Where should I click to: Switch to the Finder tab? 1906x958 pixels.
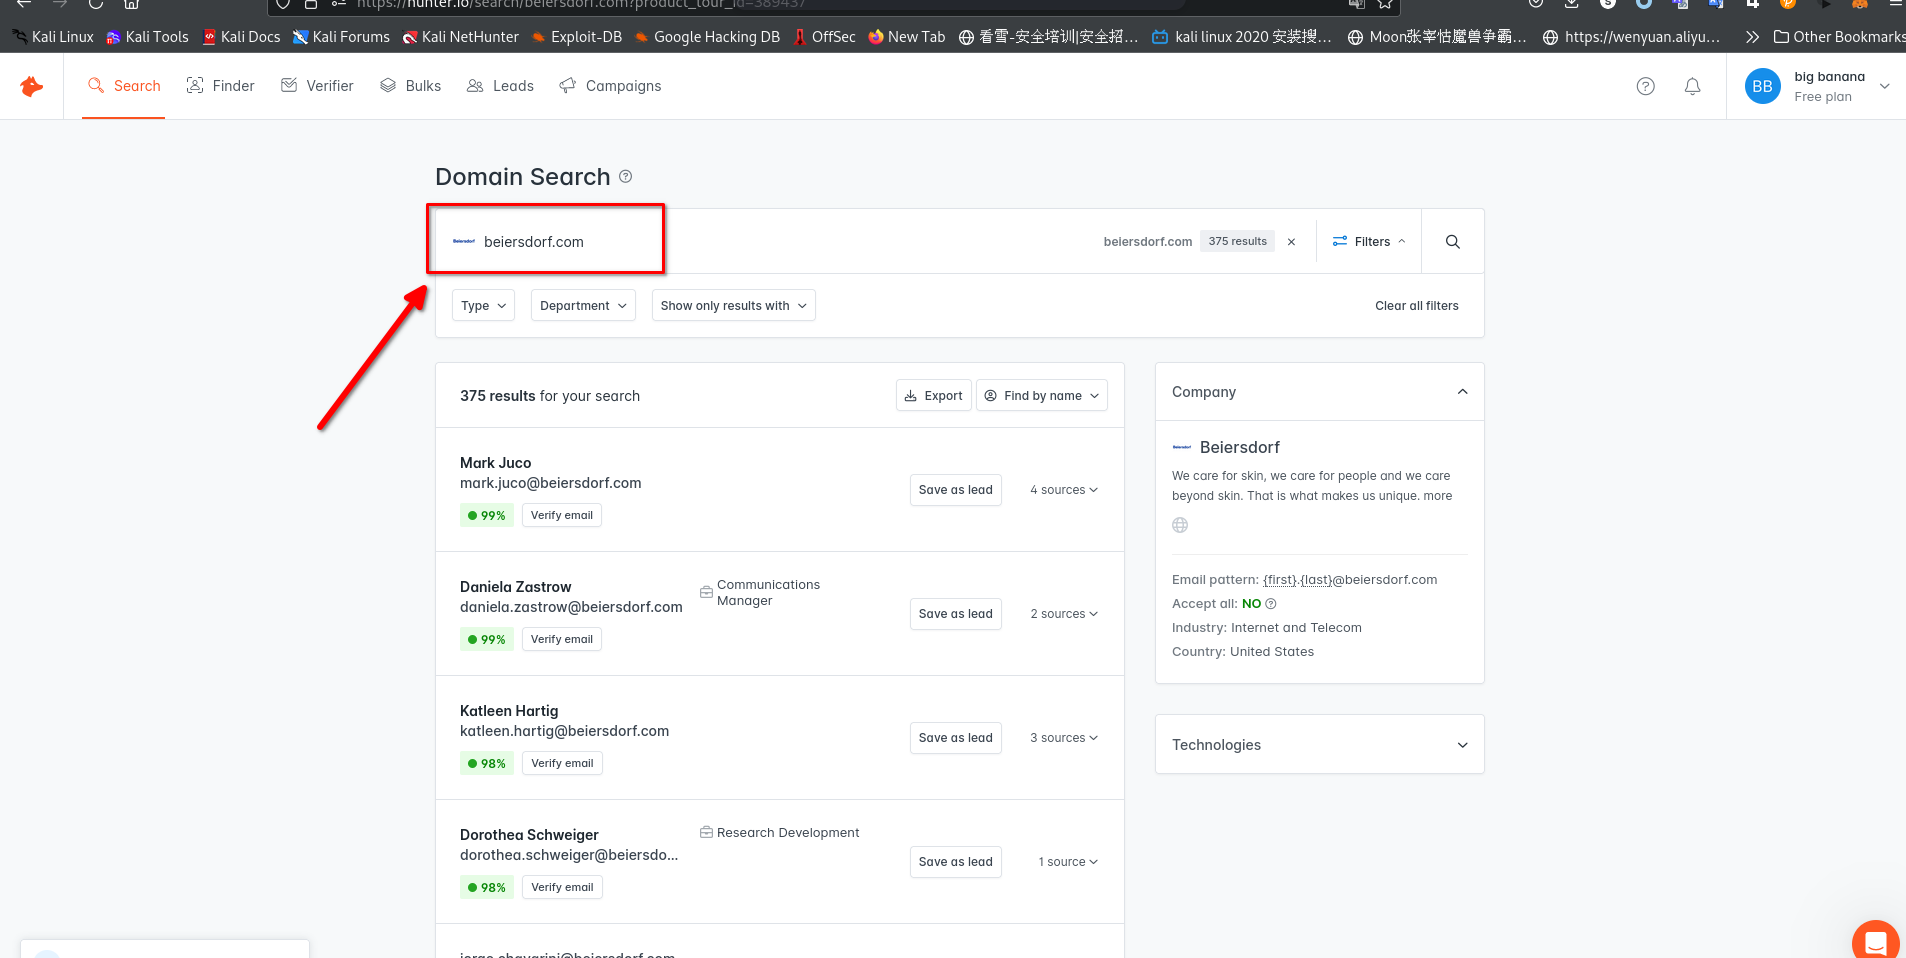(x=221, y=86)
